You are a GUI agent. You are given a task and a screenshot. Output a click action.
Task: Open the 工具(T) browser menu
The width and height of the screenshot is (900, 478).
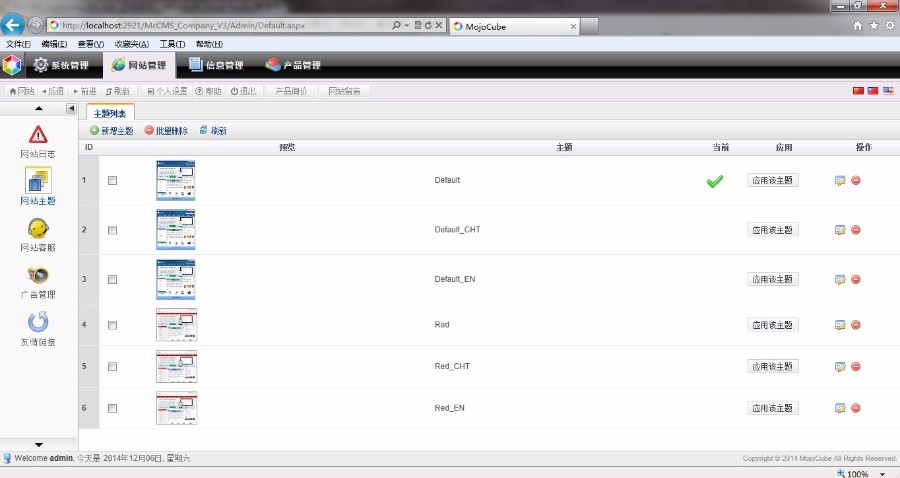172,44
